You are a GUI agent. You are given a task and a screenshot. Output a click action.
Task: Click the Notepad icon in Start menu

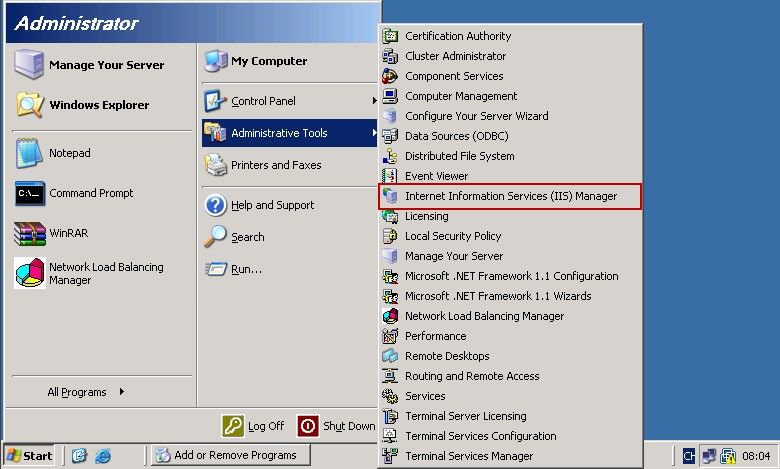pos(29,153)
